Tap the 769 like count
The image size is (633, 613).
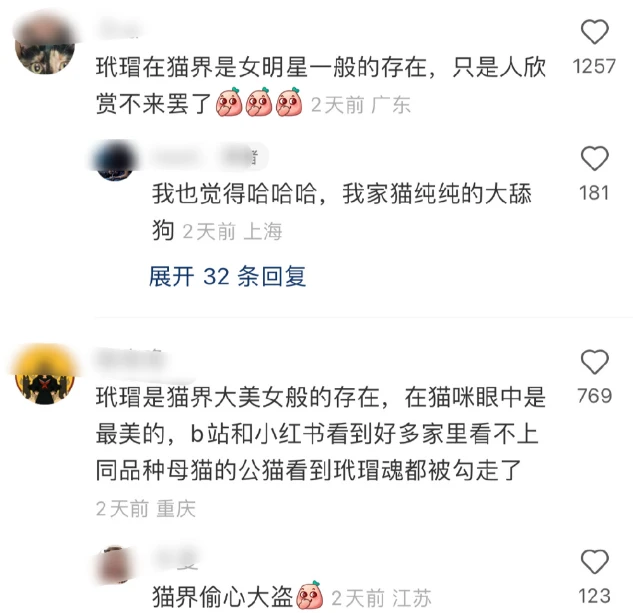[594, 396]
